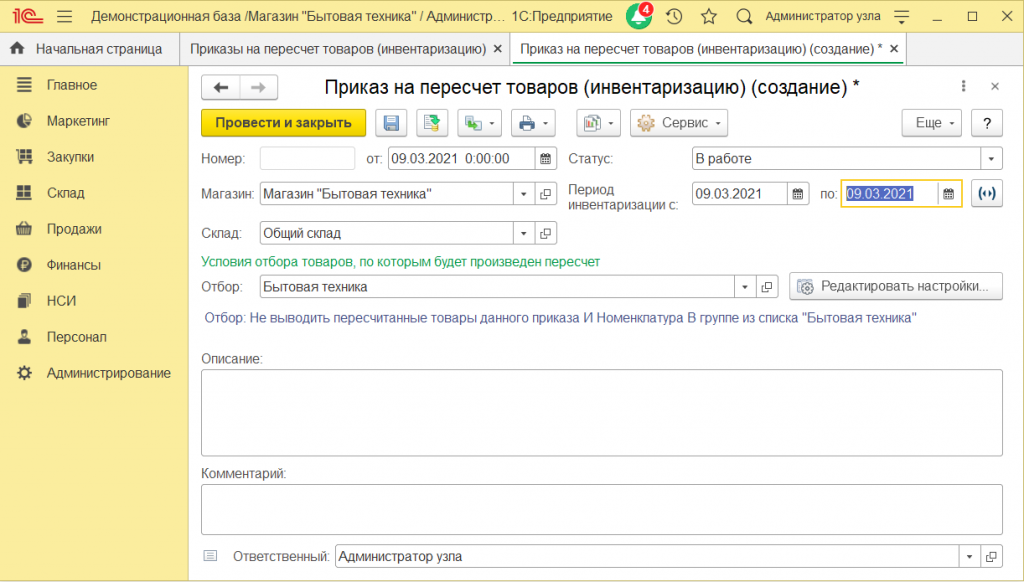Open the Еще menu
The image size is (1024, 582).
click(x=932, y=123)
